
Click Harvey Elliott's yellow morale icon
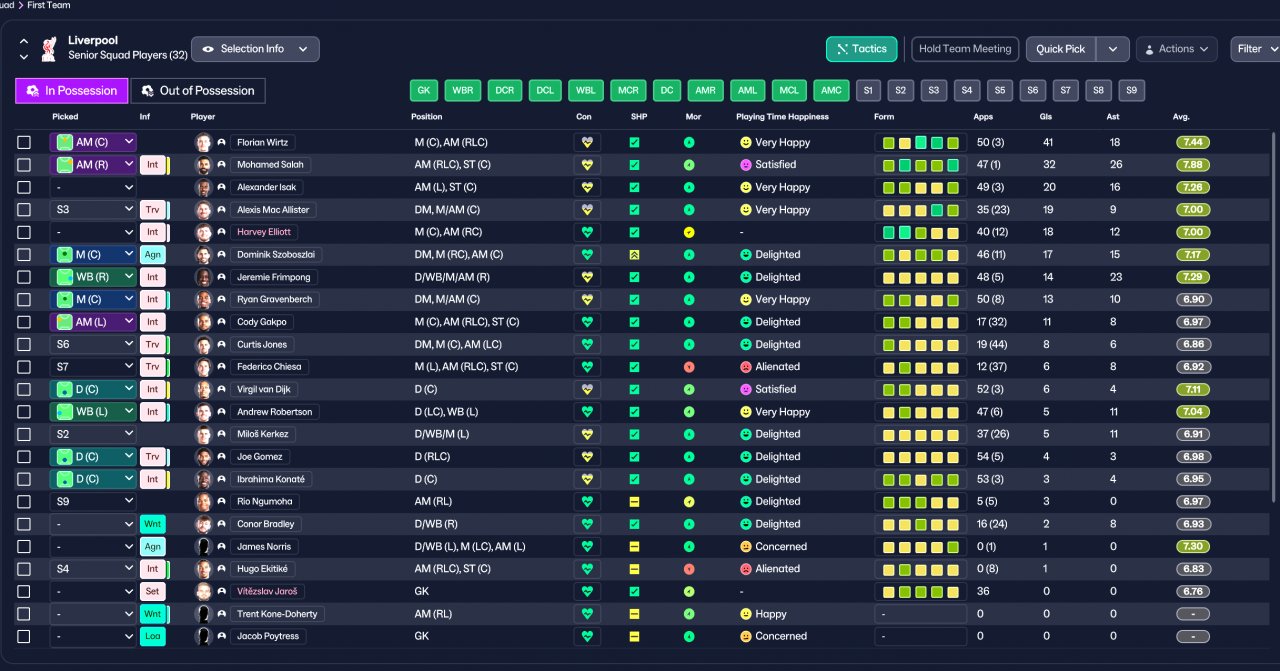click(x=689, y=232)
